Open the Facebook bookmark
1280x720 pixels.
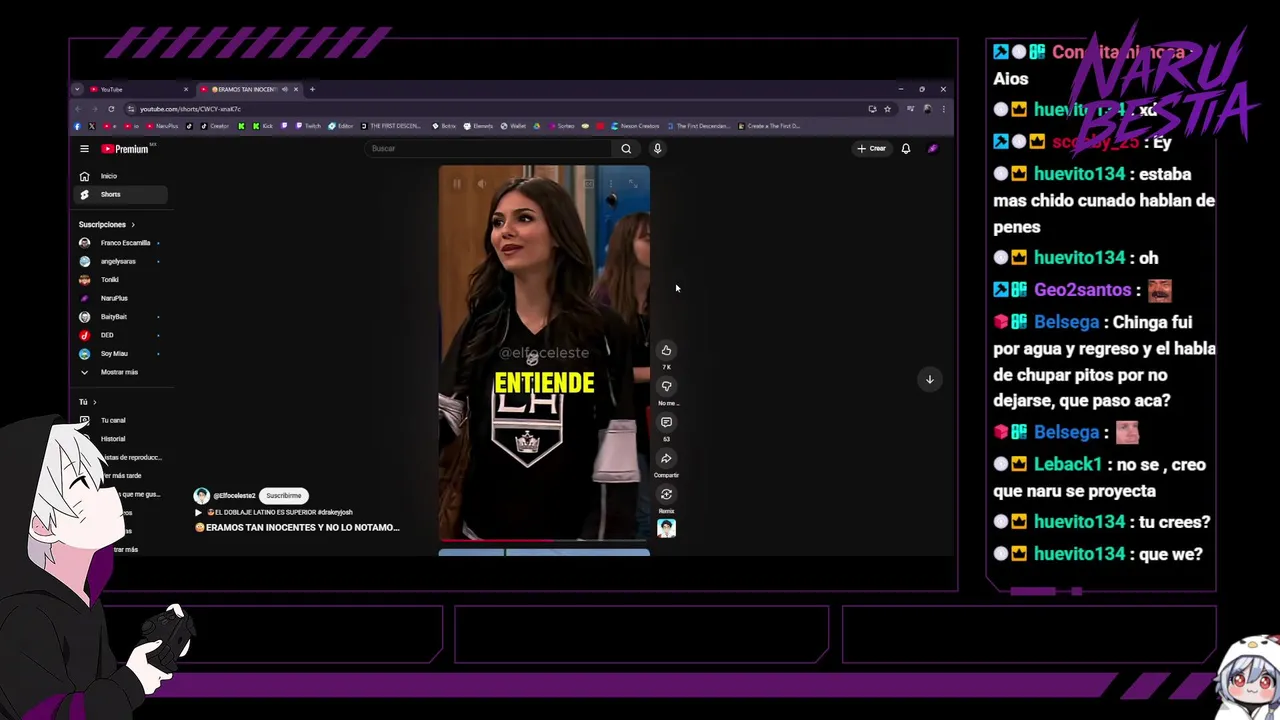pyautogui.click(x=77, y=126)
